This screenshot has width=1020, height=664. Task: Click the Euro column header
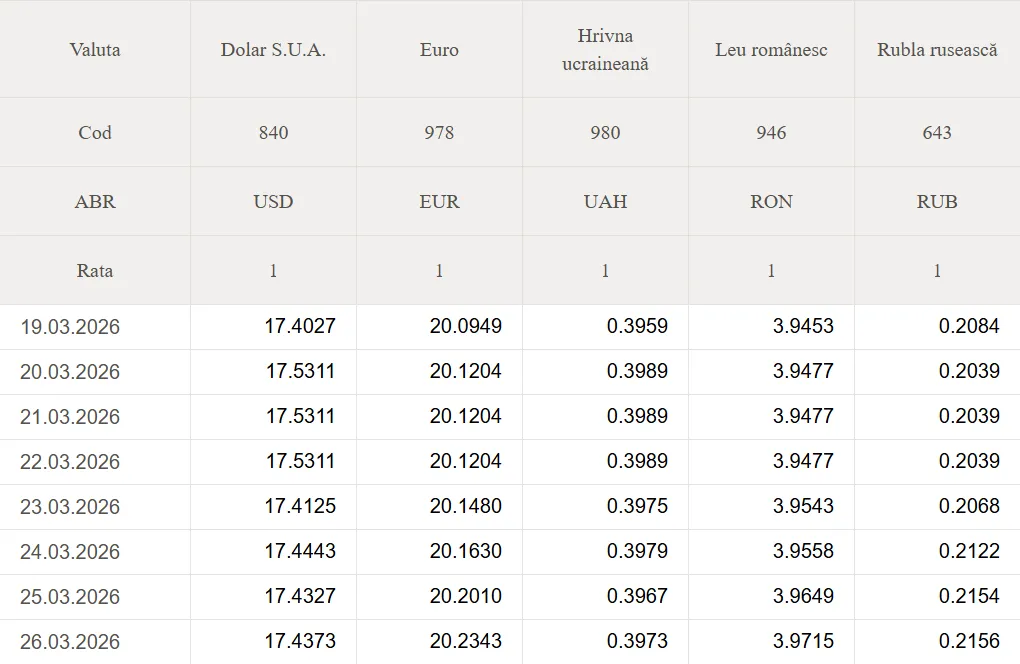click(x=439, y=50)
